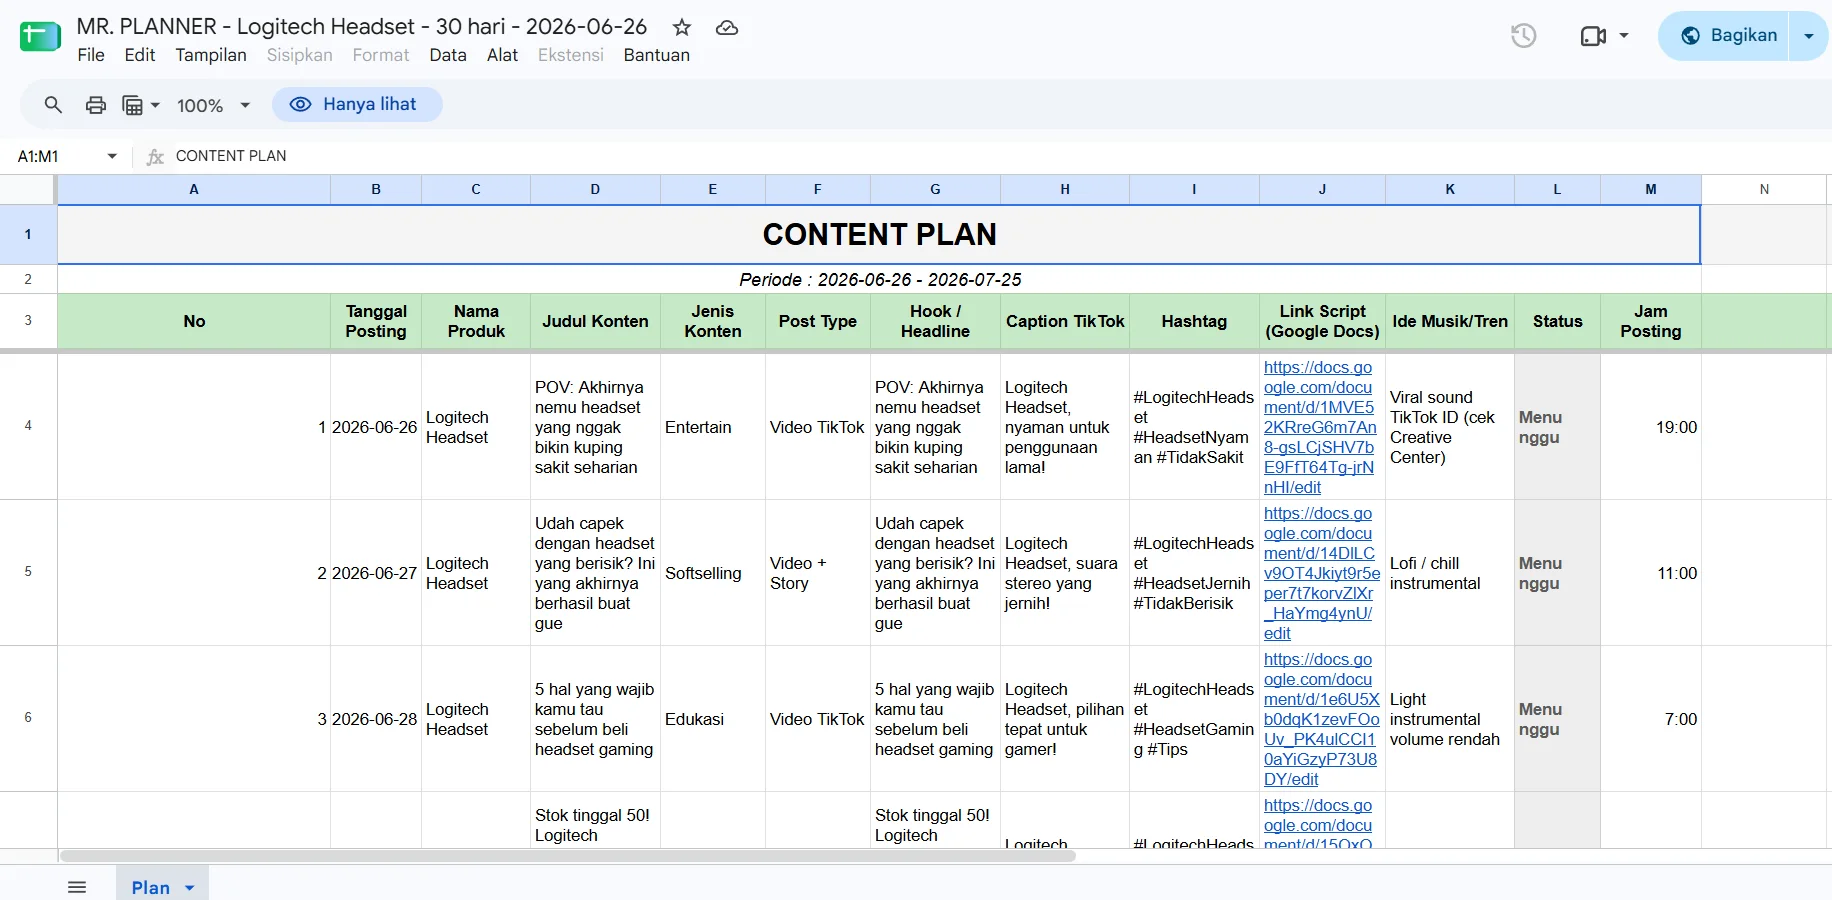Open the Bantuan menu
This screenshot has width=1832, height=900.
click(657, 55)
